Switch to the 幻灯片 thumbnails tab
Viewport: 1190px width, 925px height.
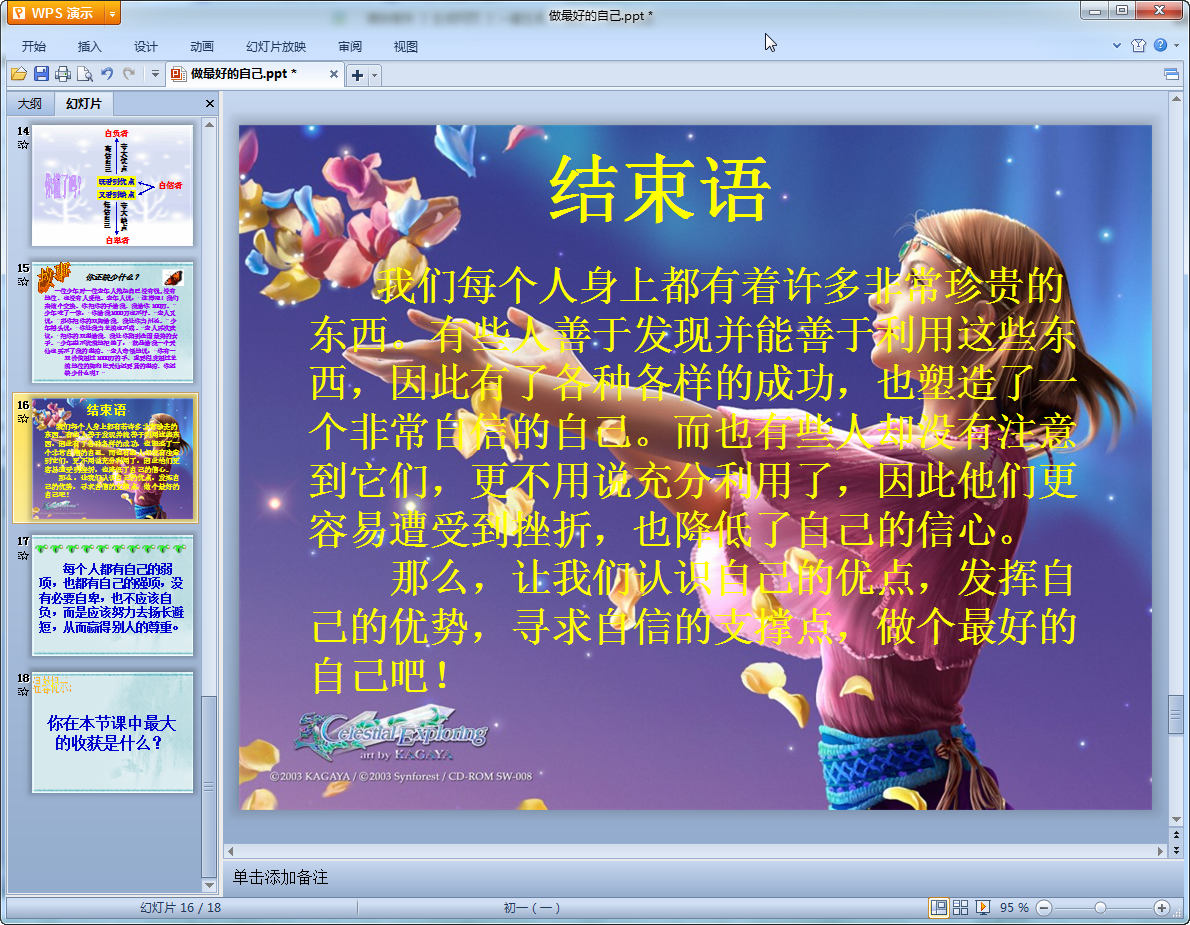coord(83,103)
